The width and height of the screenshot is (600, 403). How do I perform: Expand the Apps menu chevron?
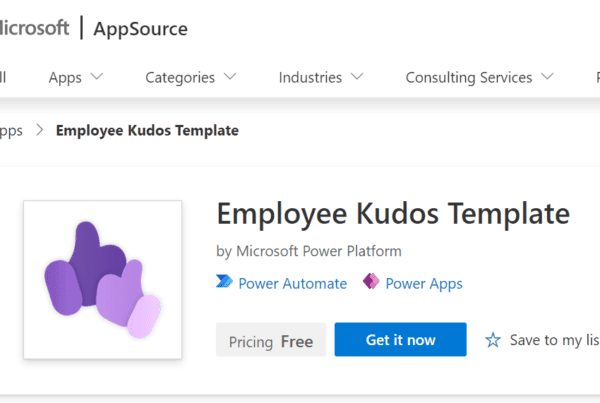[x=97, y=77]
